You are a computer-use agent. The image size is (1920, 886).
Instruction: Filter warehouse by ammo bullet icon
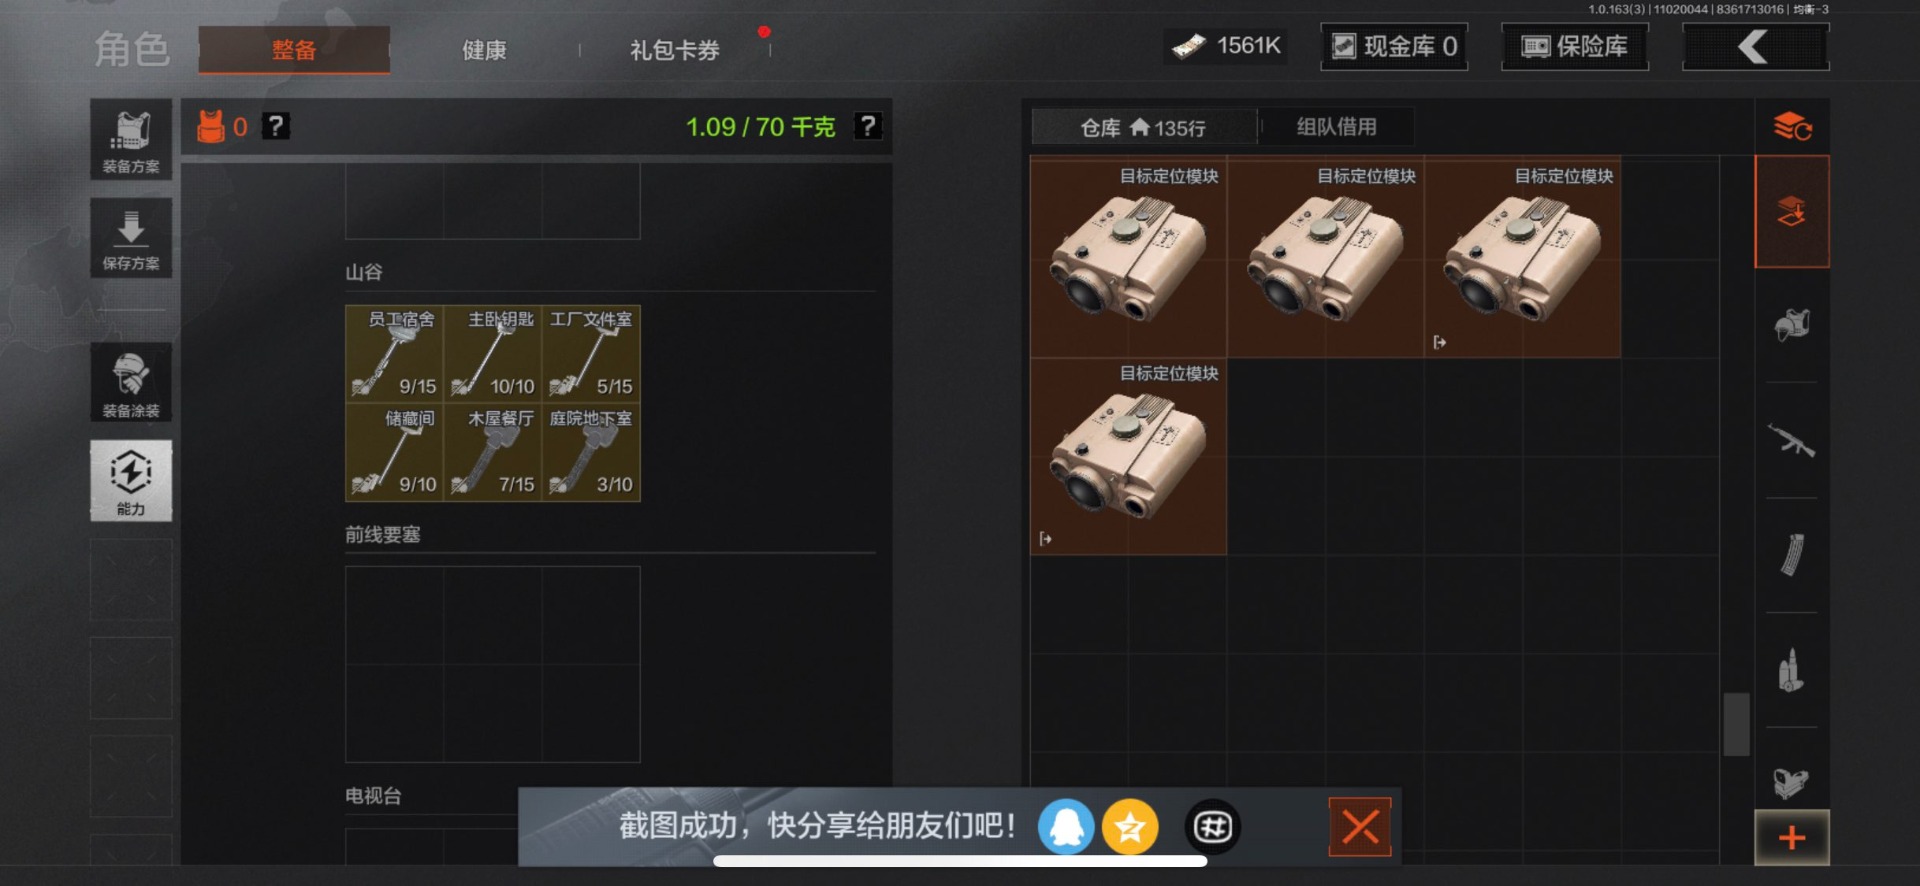pos(1791,670)
